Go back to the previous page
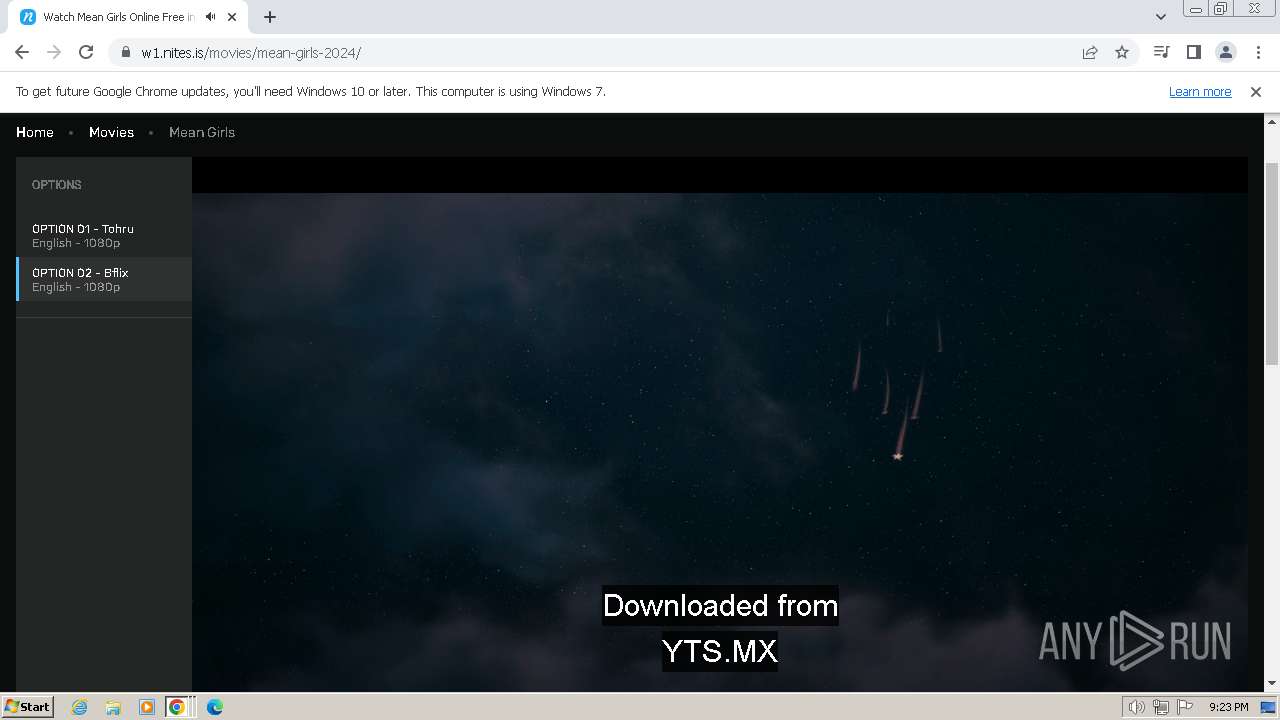This screenshot has height=720, width=1280. coord(22,52)
